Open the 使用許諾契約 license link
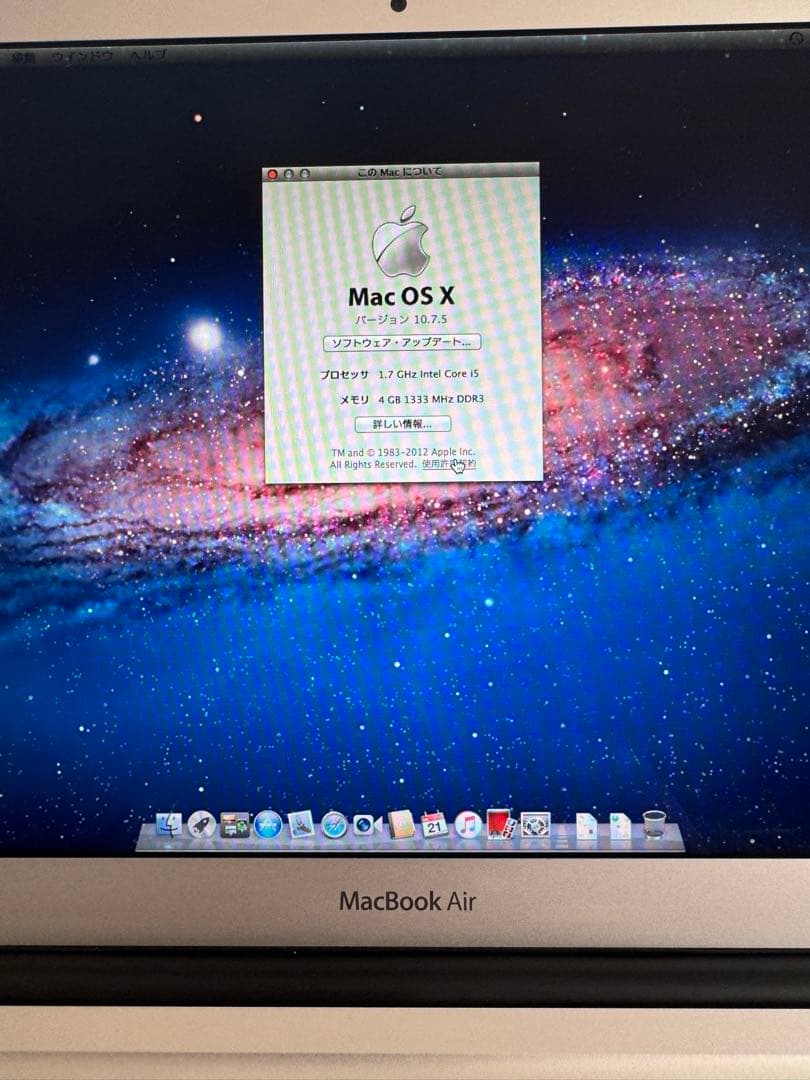Screen dimensions: 810x1080 (448, 464)
